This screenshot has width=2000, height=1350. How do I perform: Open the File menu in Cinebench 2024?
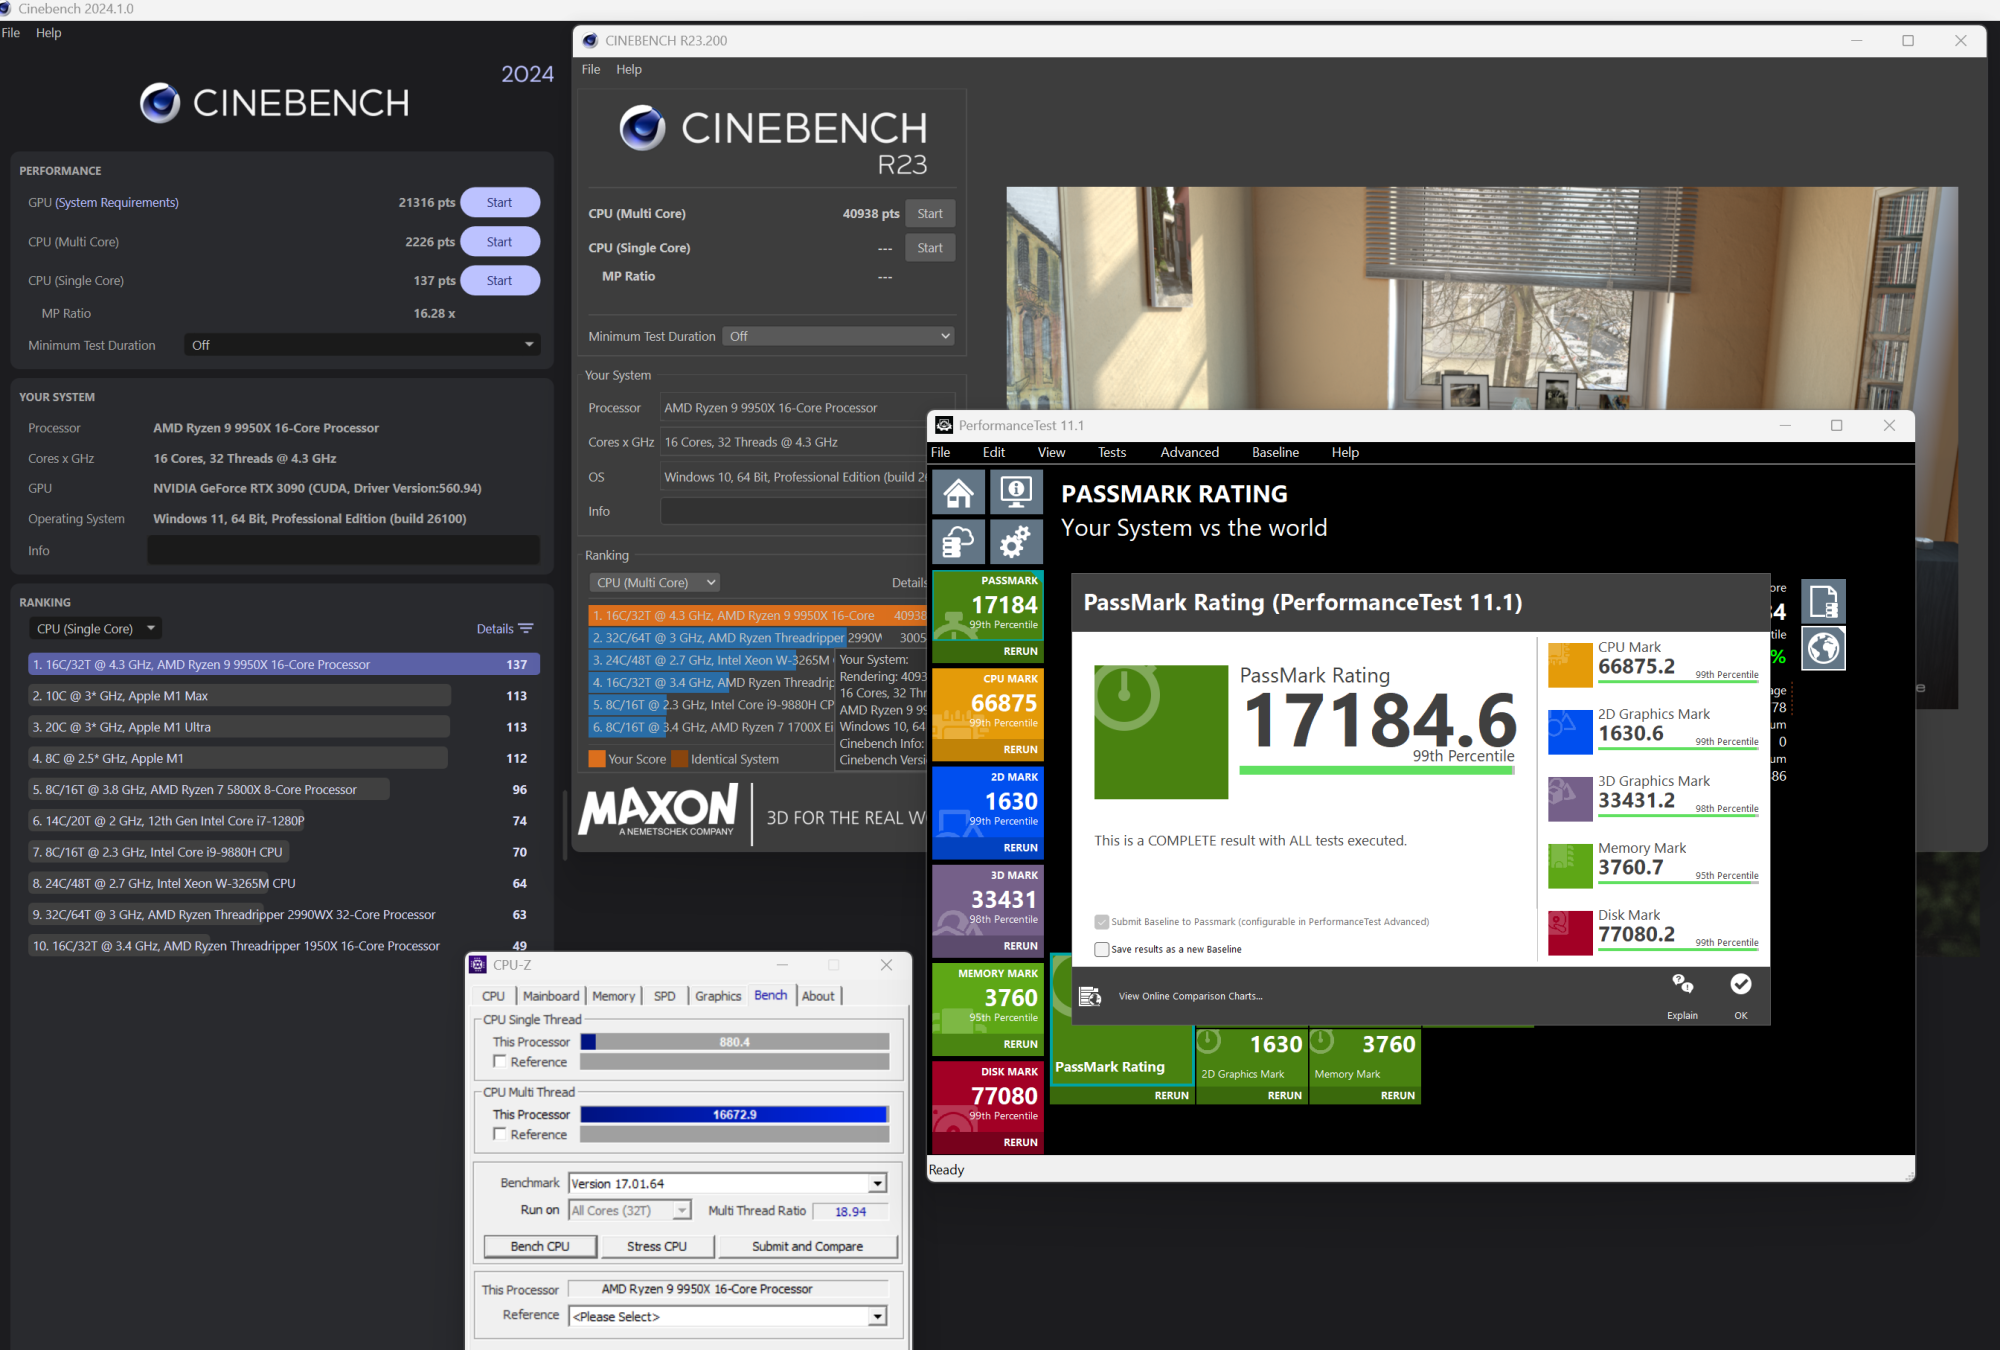11,33
